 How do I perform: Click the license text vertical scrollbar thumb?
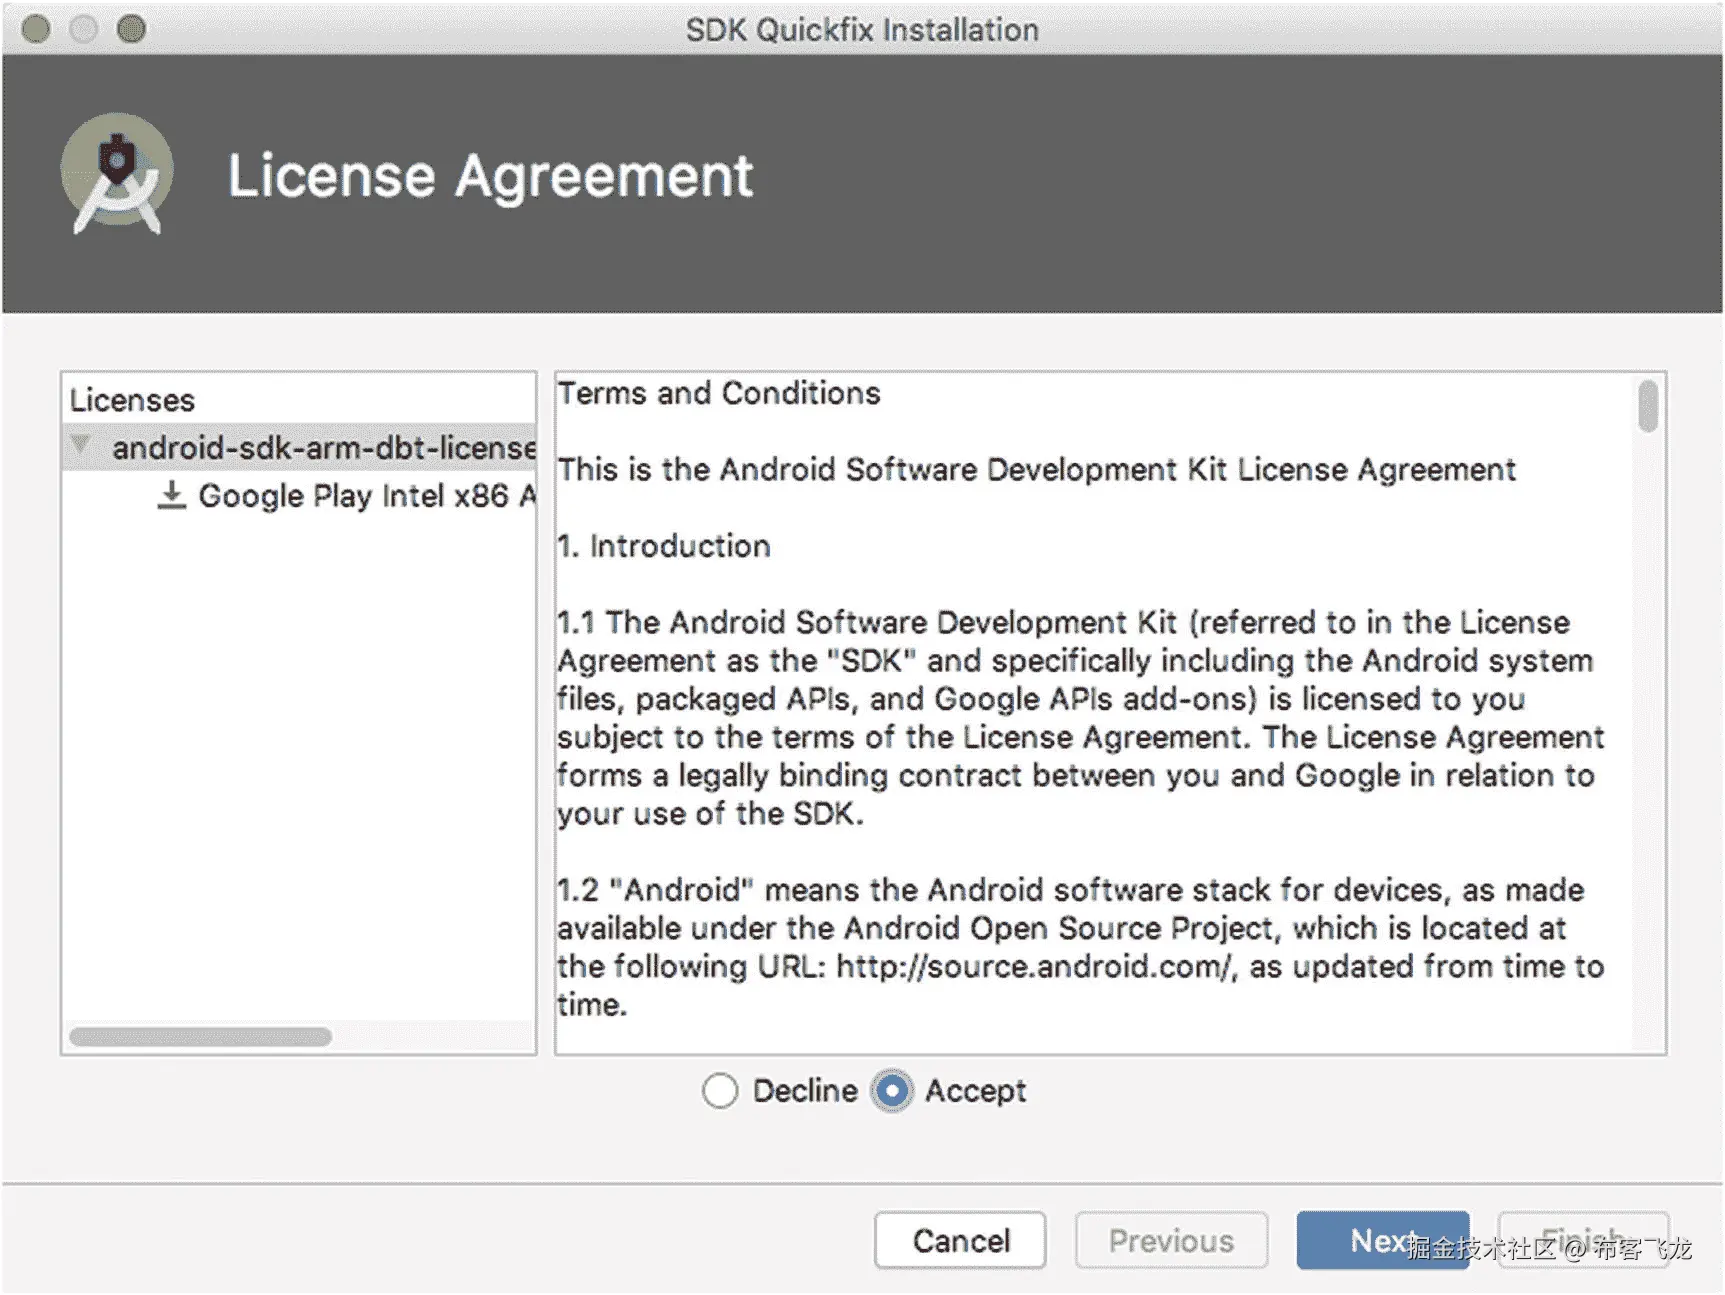click(1648, 406)
